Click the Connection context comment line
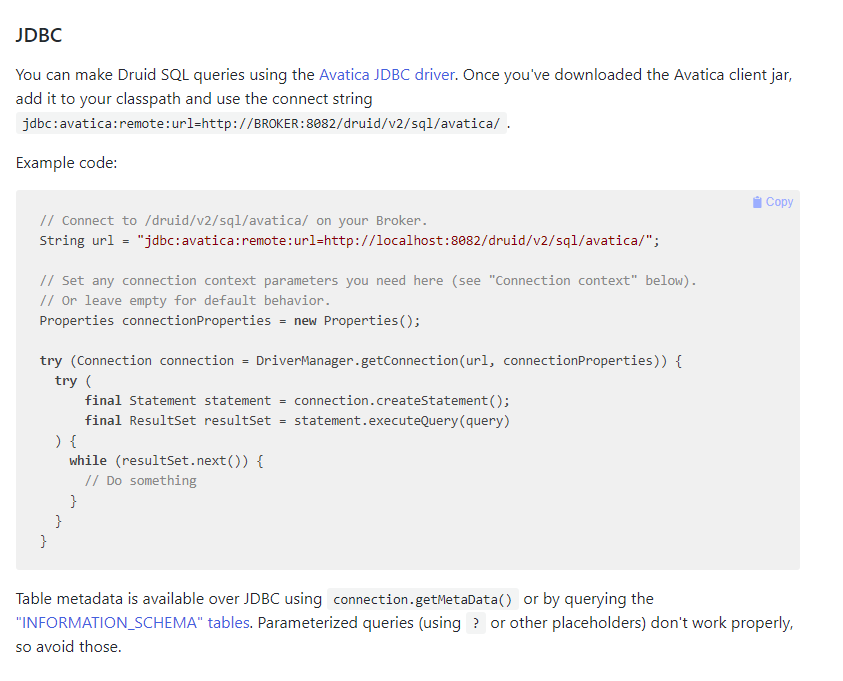 tap(370, 280)
